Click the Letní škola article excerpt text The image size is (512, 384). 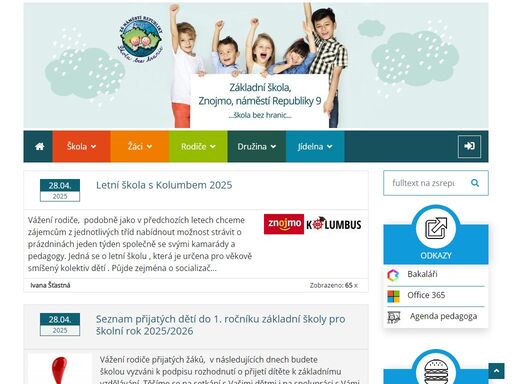pos(140,244)
